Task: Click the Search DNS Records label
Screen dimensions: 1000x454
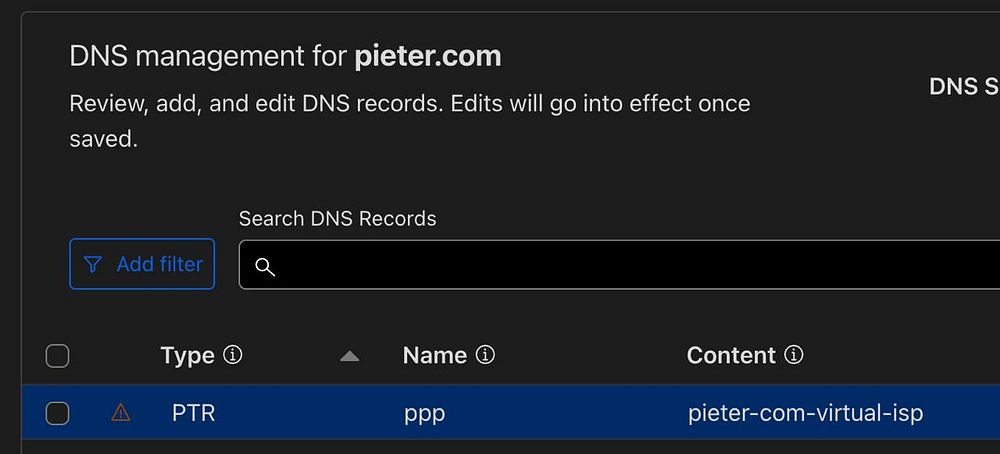Action: pyautogui.click(x=337, y=218)
